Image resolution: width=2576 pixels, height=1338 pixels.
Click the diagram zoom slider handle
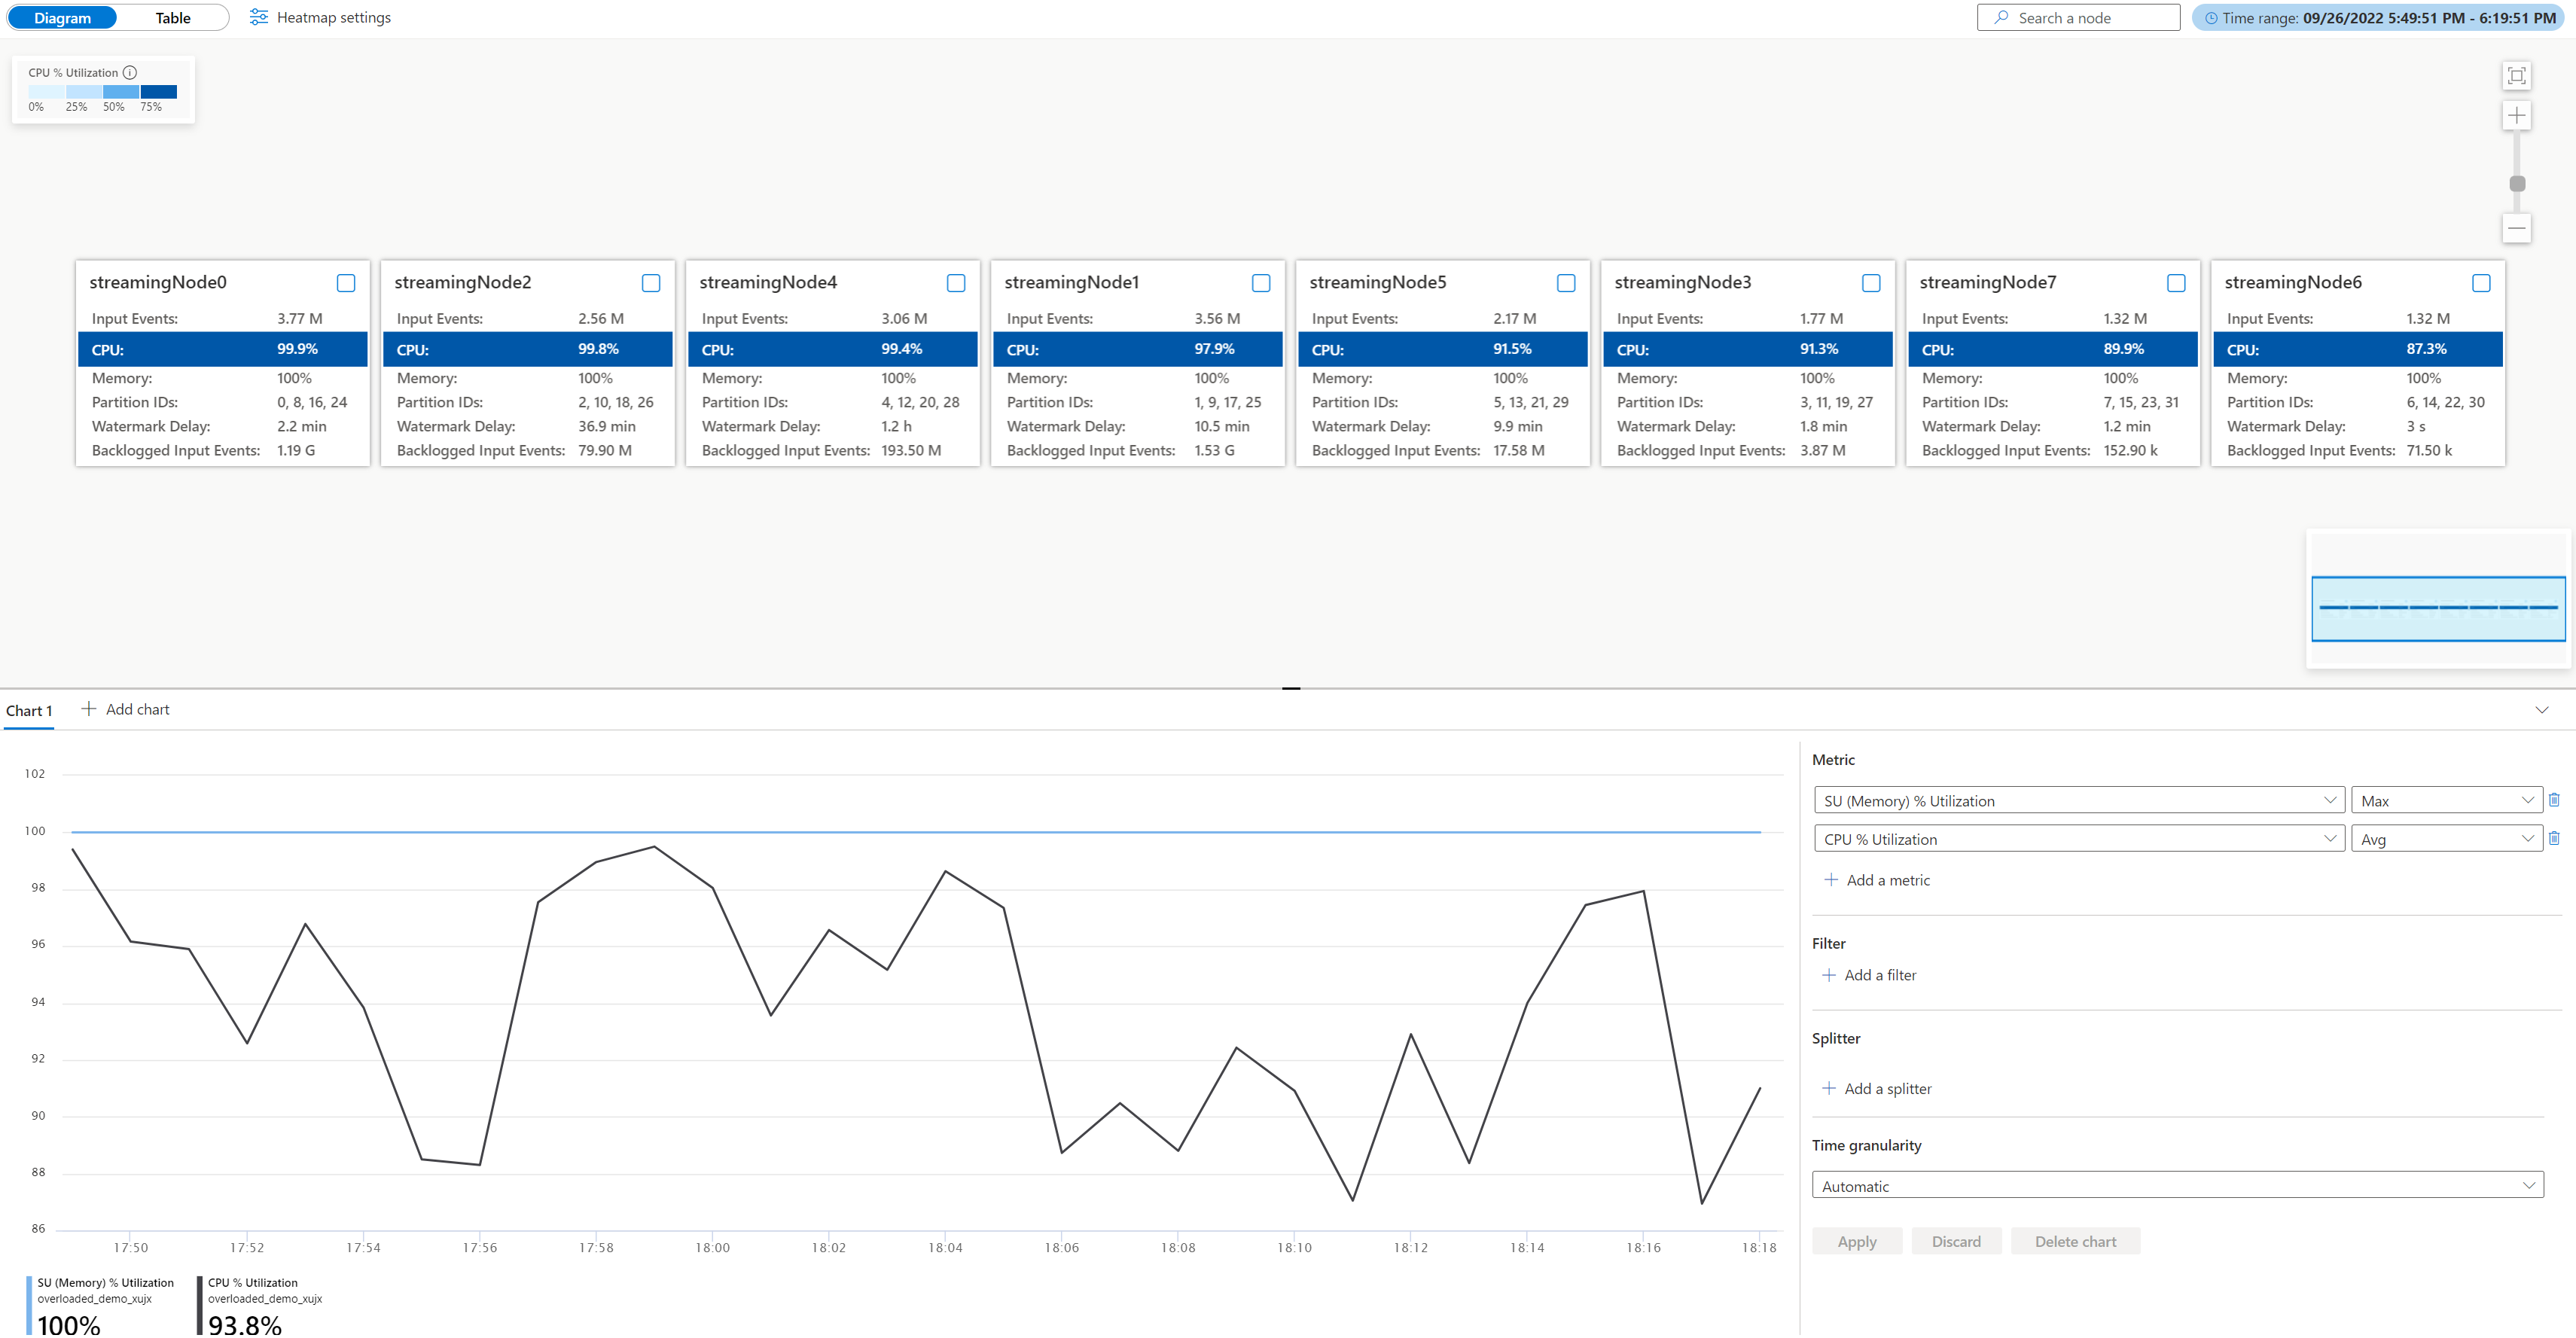2517,184
